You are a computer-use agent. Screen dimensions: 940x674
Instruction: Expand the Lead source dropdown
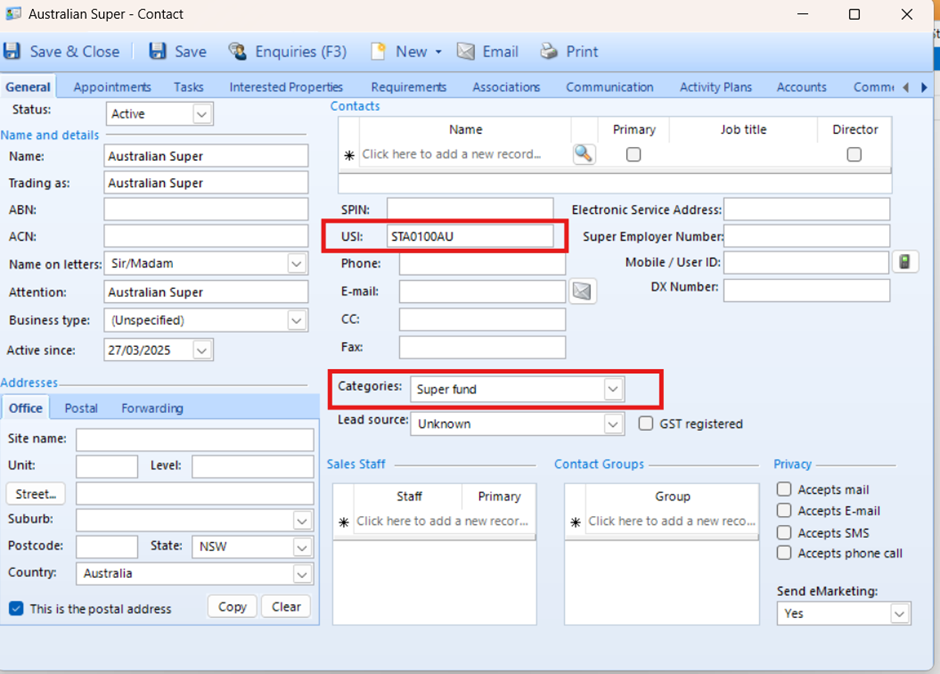click(x=612, y=425)
